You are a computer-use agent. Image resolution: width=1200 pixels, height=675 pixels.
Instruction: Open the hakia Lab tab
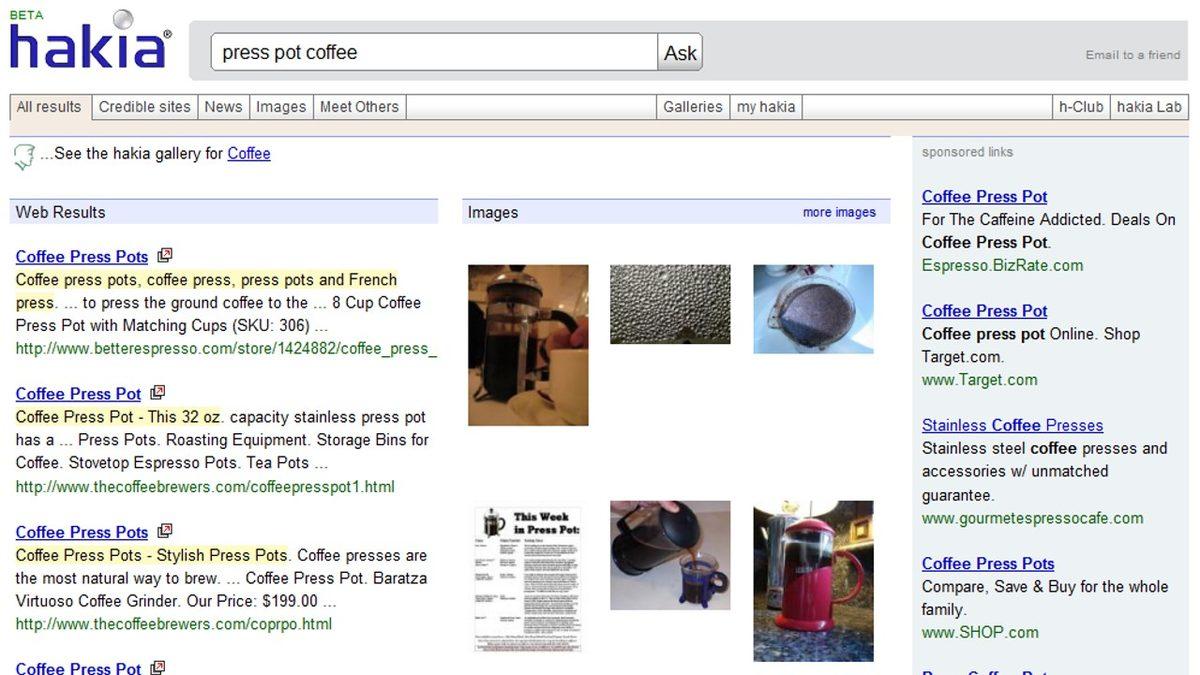[1149, 107]
